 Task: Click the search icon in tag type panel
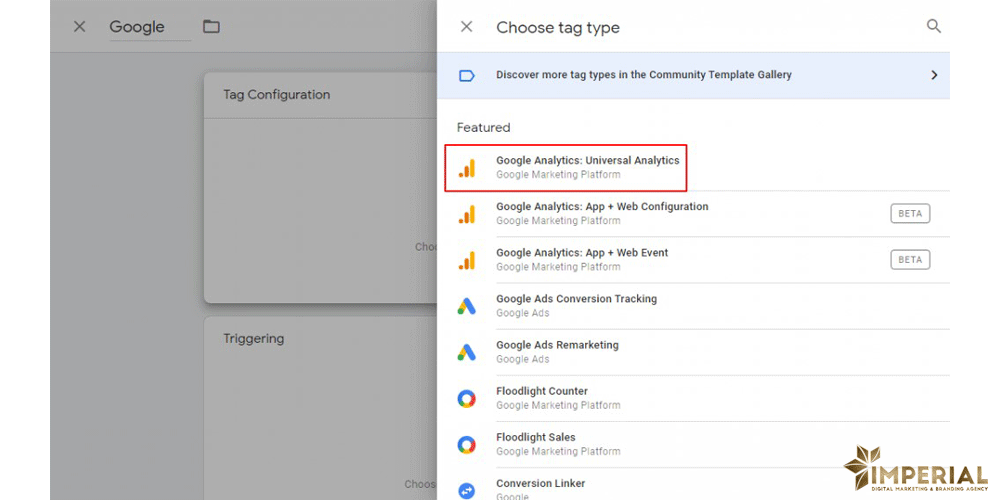pos(933,27)
